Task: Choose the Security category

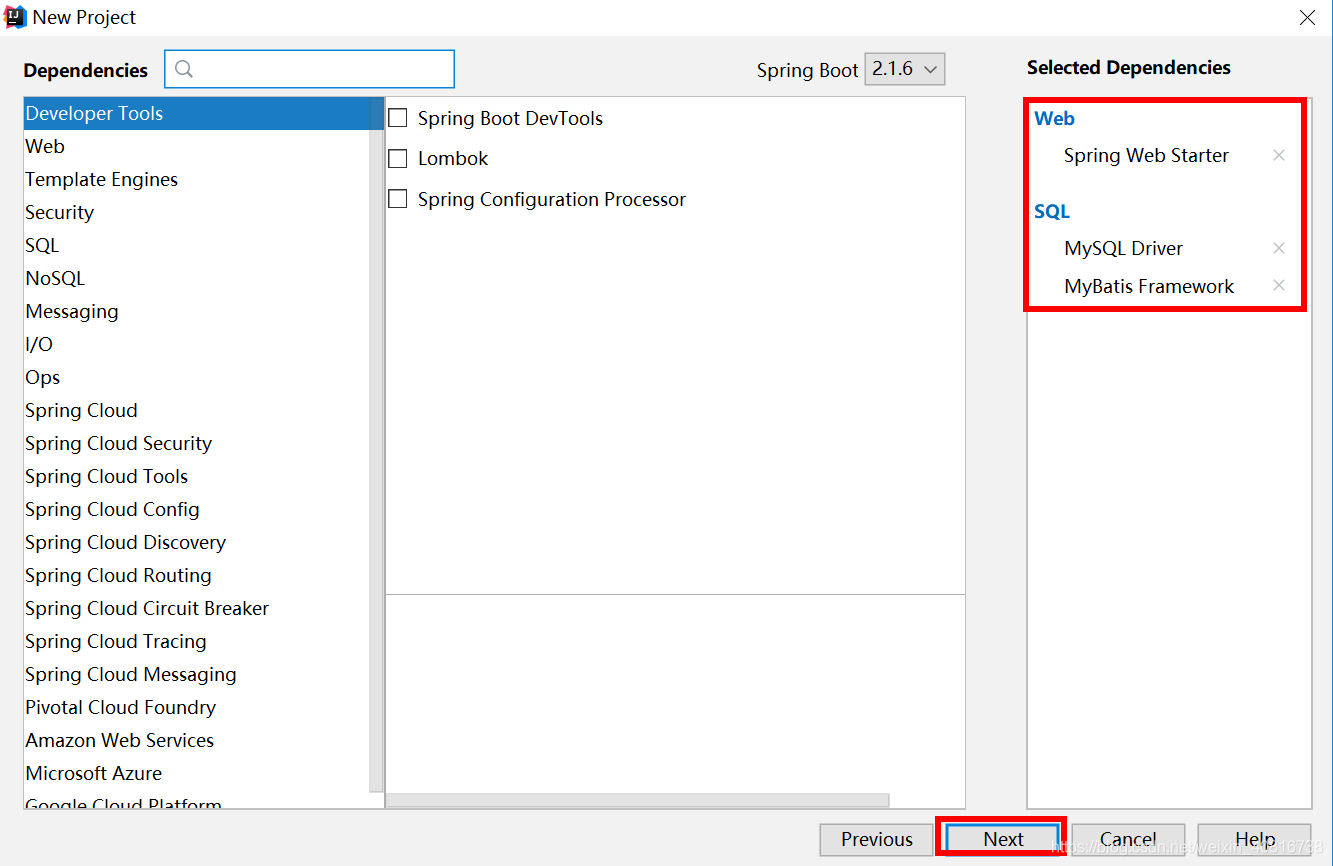Action: (x=196, y=212)
